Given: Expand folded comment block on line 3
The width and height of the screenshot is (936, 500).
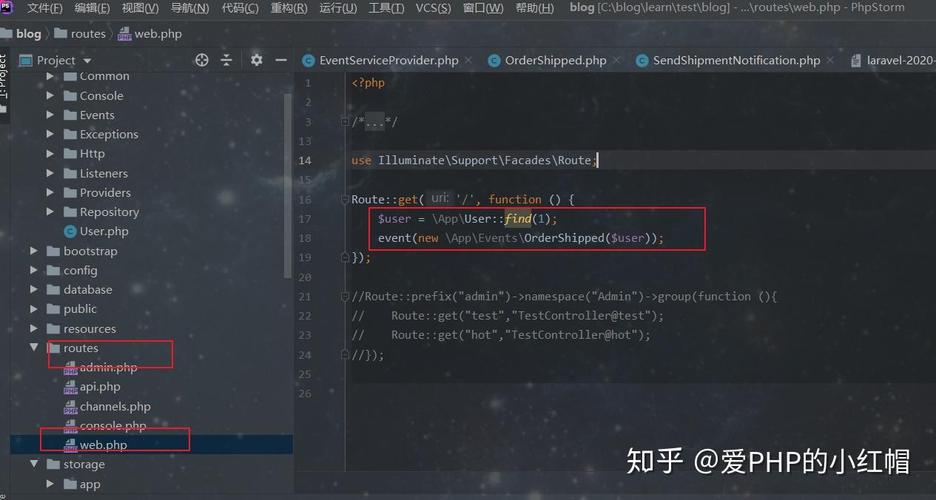Looking at the screenshot, I should coord(344,122).
